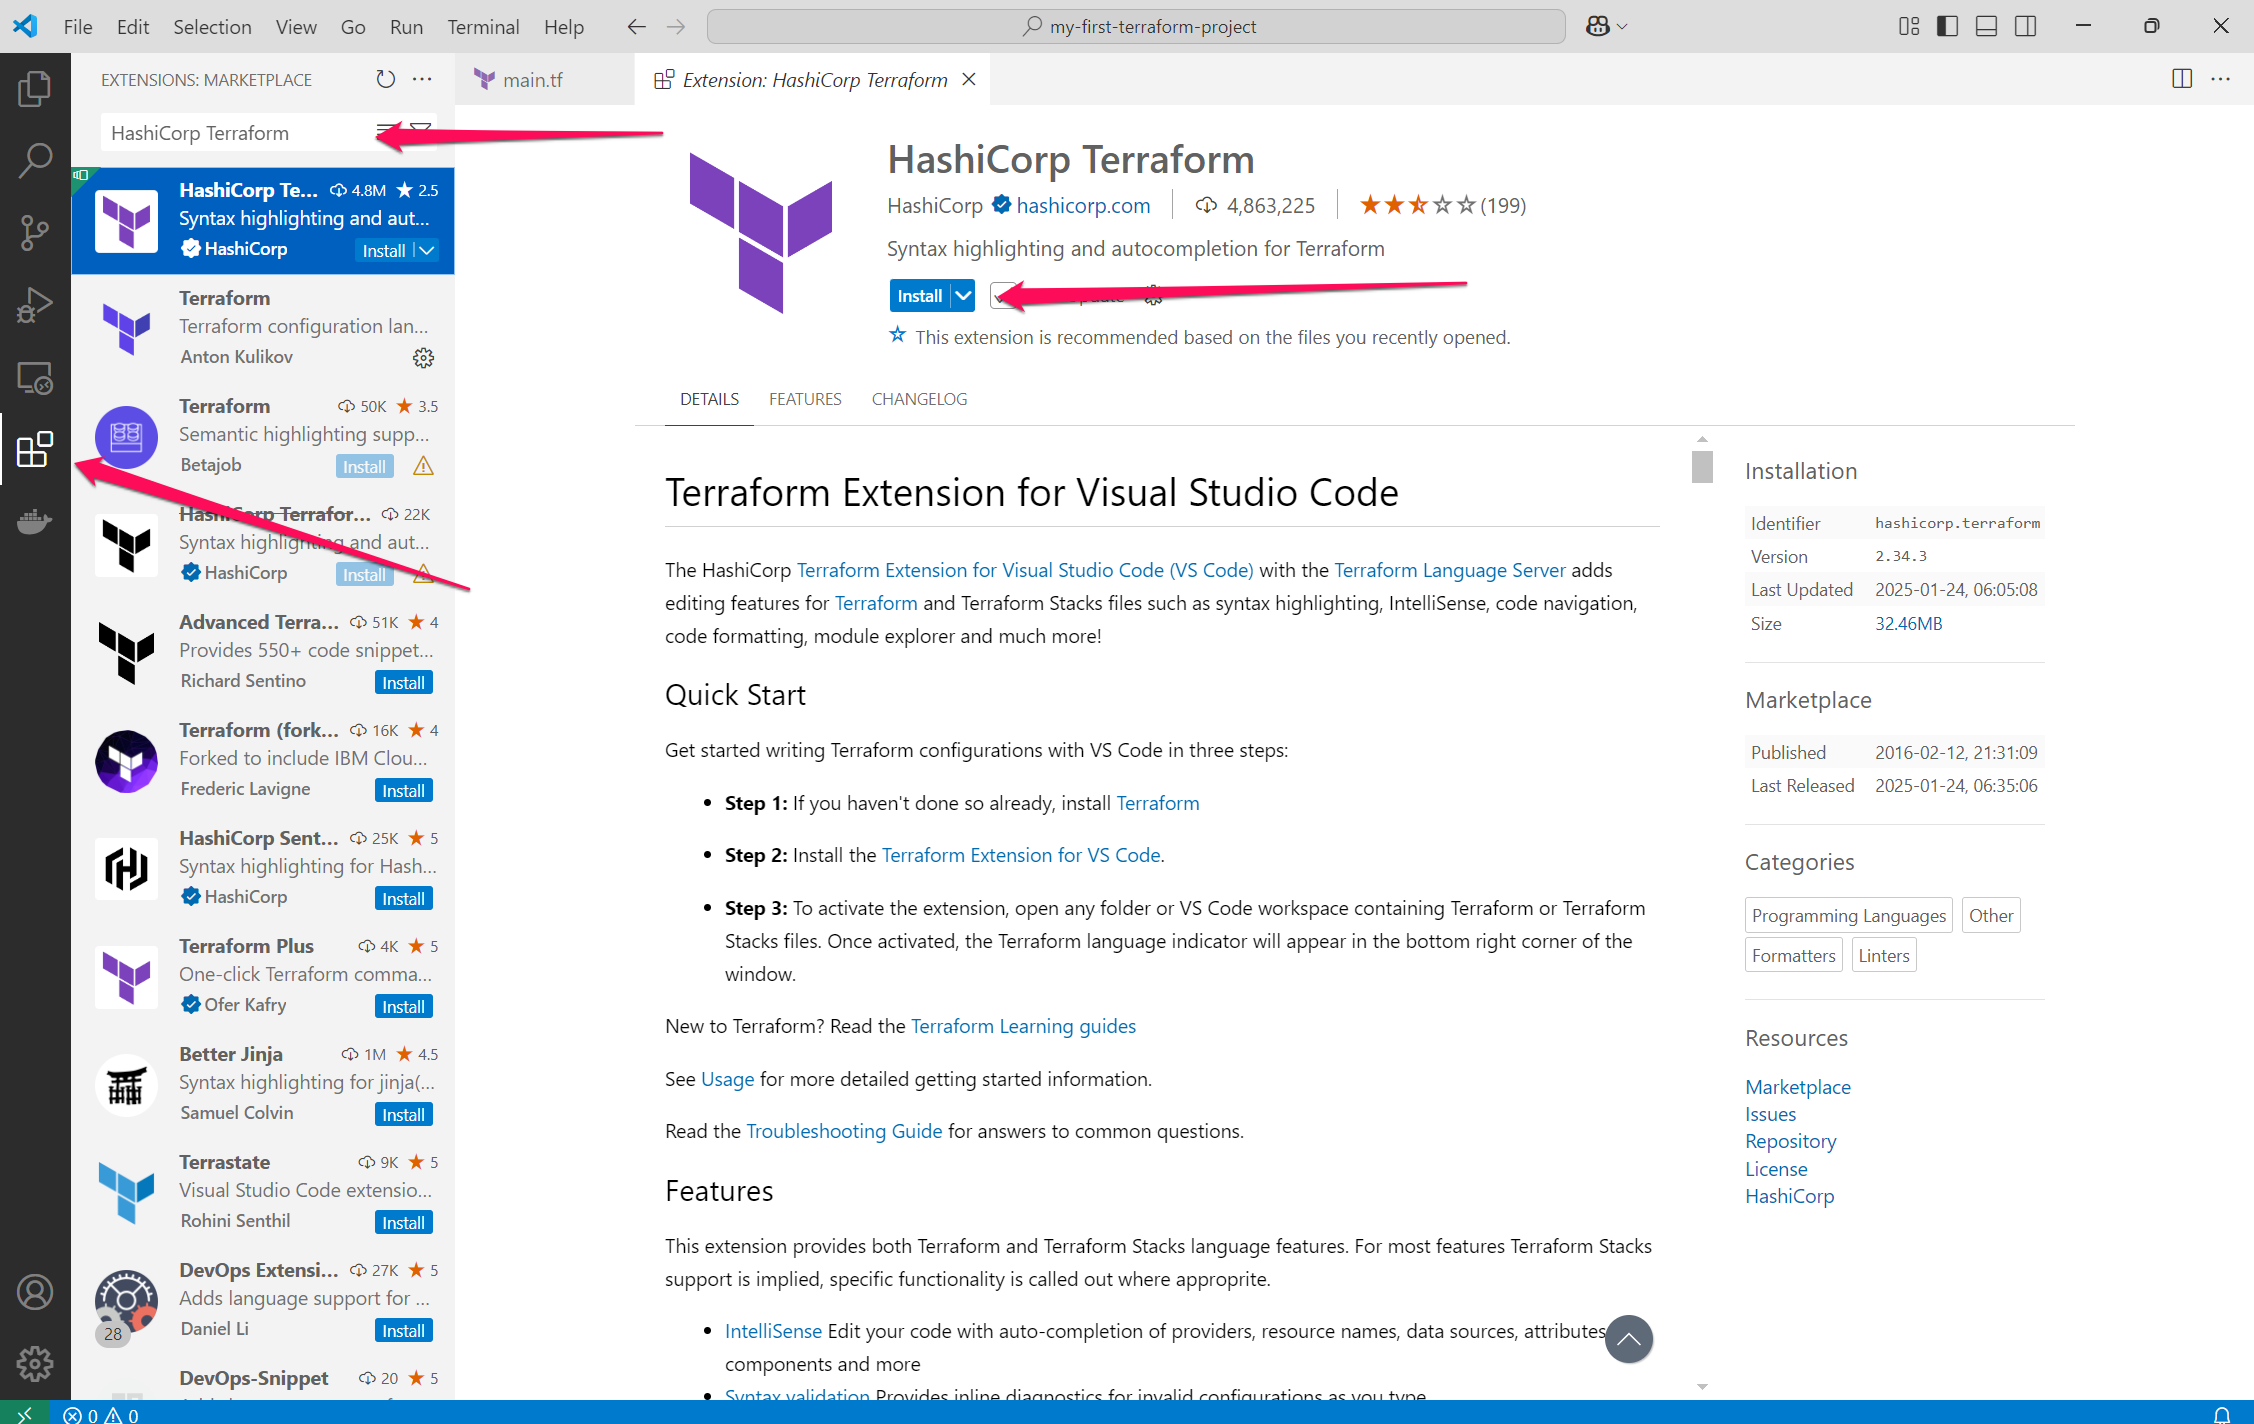
Task: Select the Extensions view icon
Action: 35,450
